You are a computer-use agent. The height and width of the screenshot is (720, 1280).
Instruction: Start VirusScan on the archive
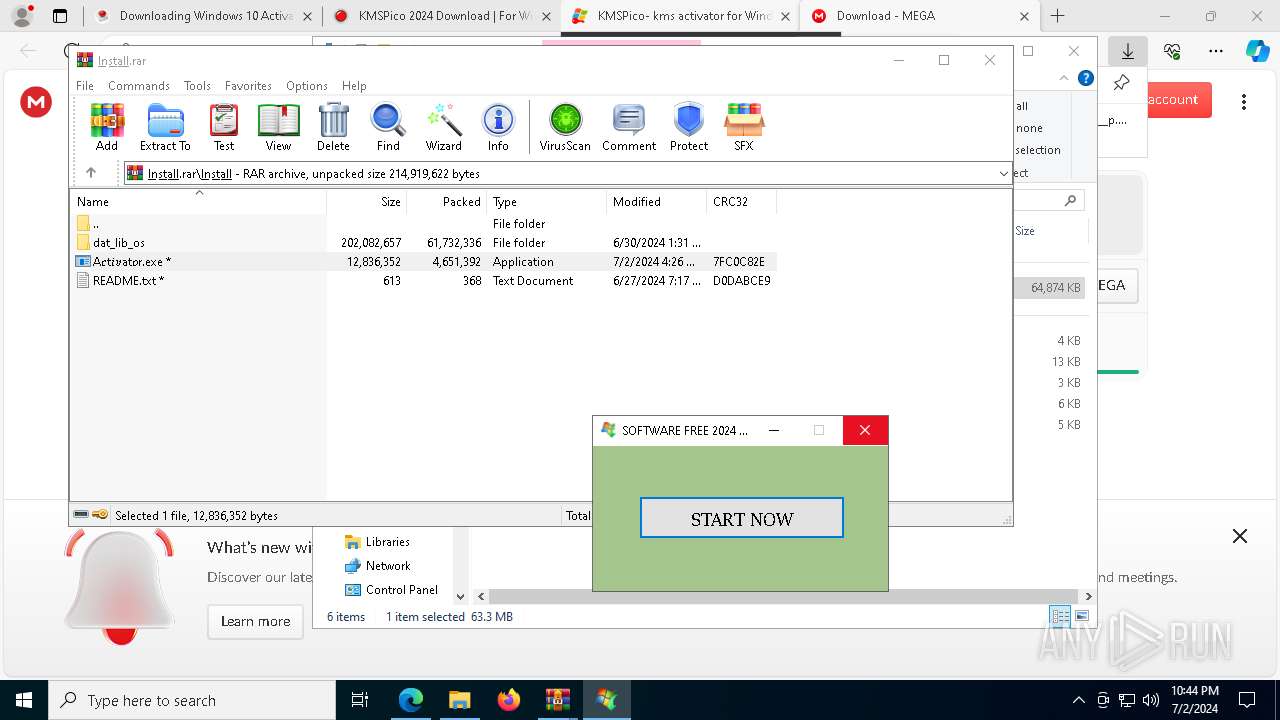pyautogui.click(x=565, y=127)
